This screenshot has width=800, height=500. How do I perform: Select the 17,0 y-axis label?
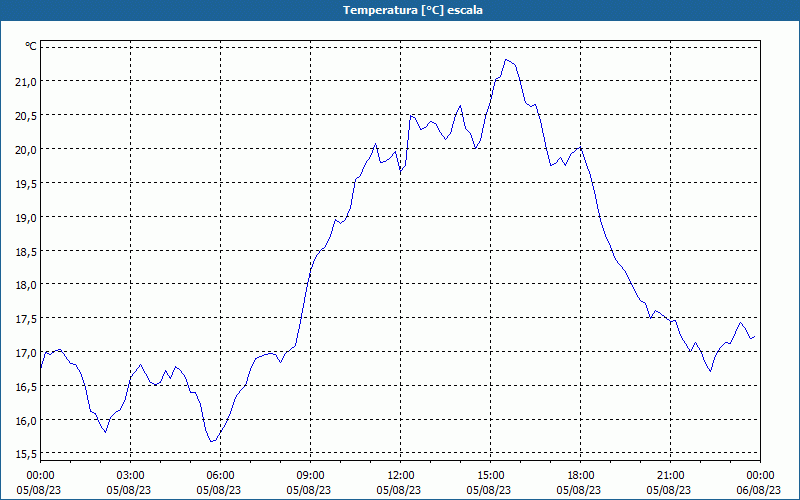pyautogui.click(x=26, y=353)
